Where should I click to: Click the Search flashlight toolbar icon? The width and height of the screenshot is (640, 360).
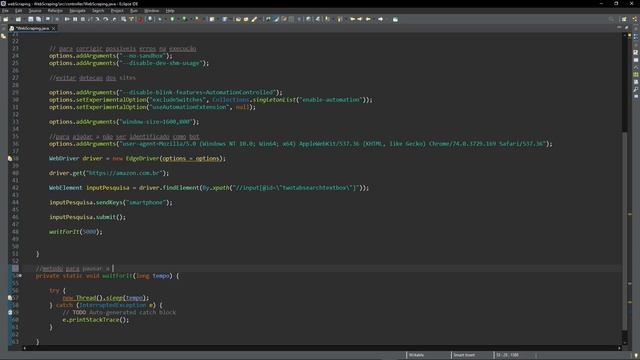click(x=254, y=19)
